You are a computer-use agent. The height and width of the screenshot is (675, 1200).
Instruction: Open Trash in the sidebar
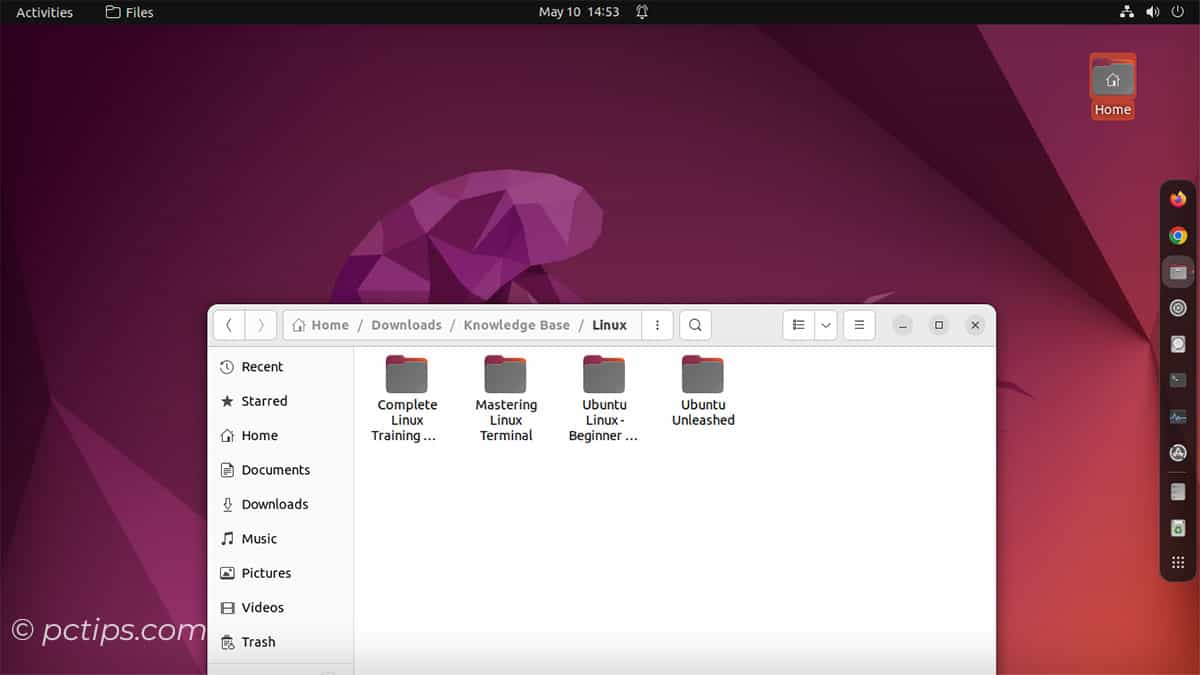click(258, 642)
